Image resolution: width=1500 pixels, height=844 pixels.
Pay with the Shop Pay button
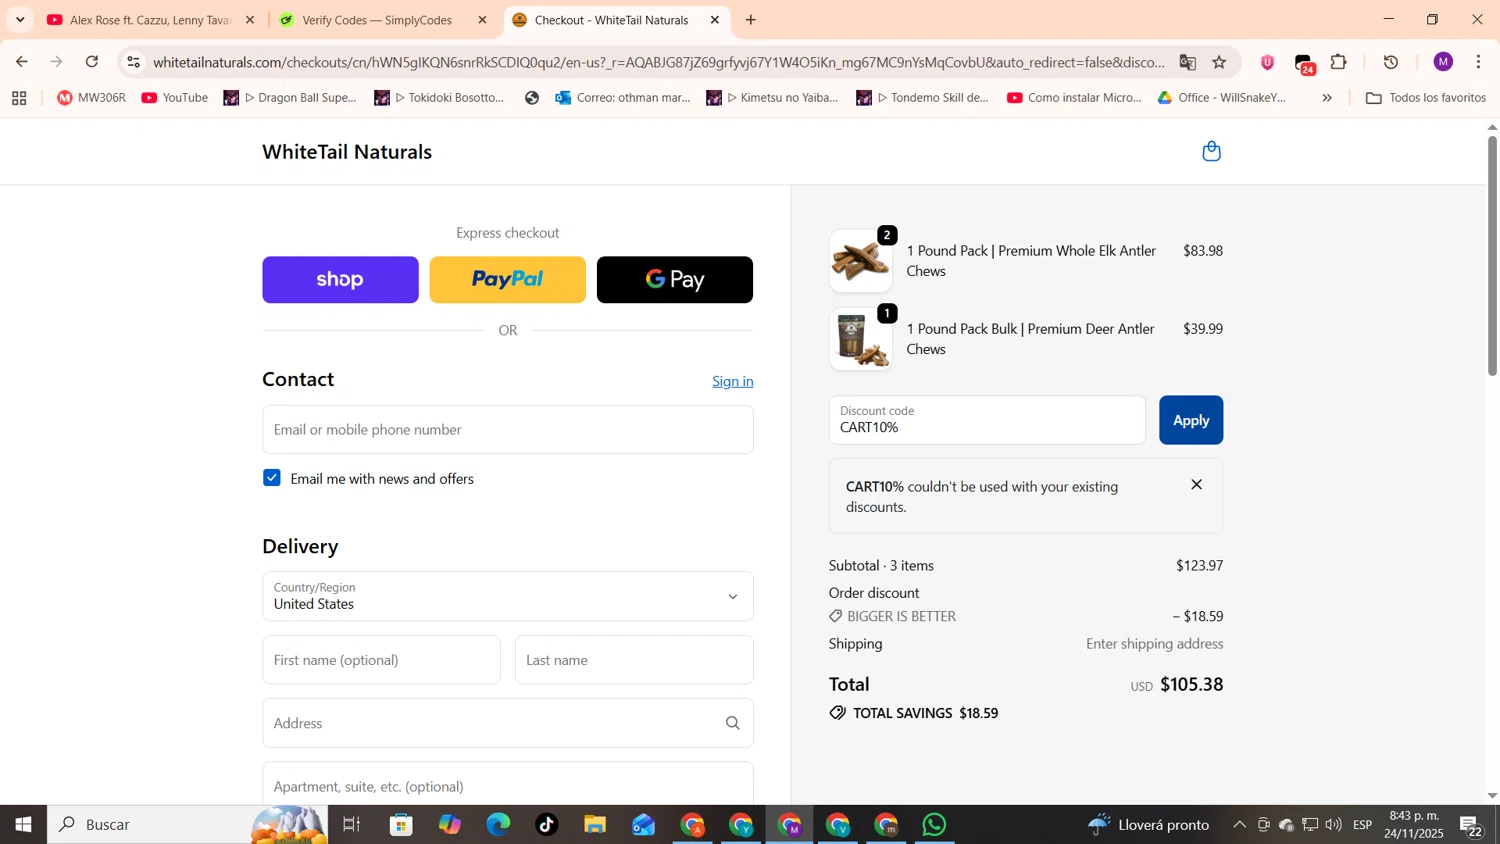(x=340, y=280)
